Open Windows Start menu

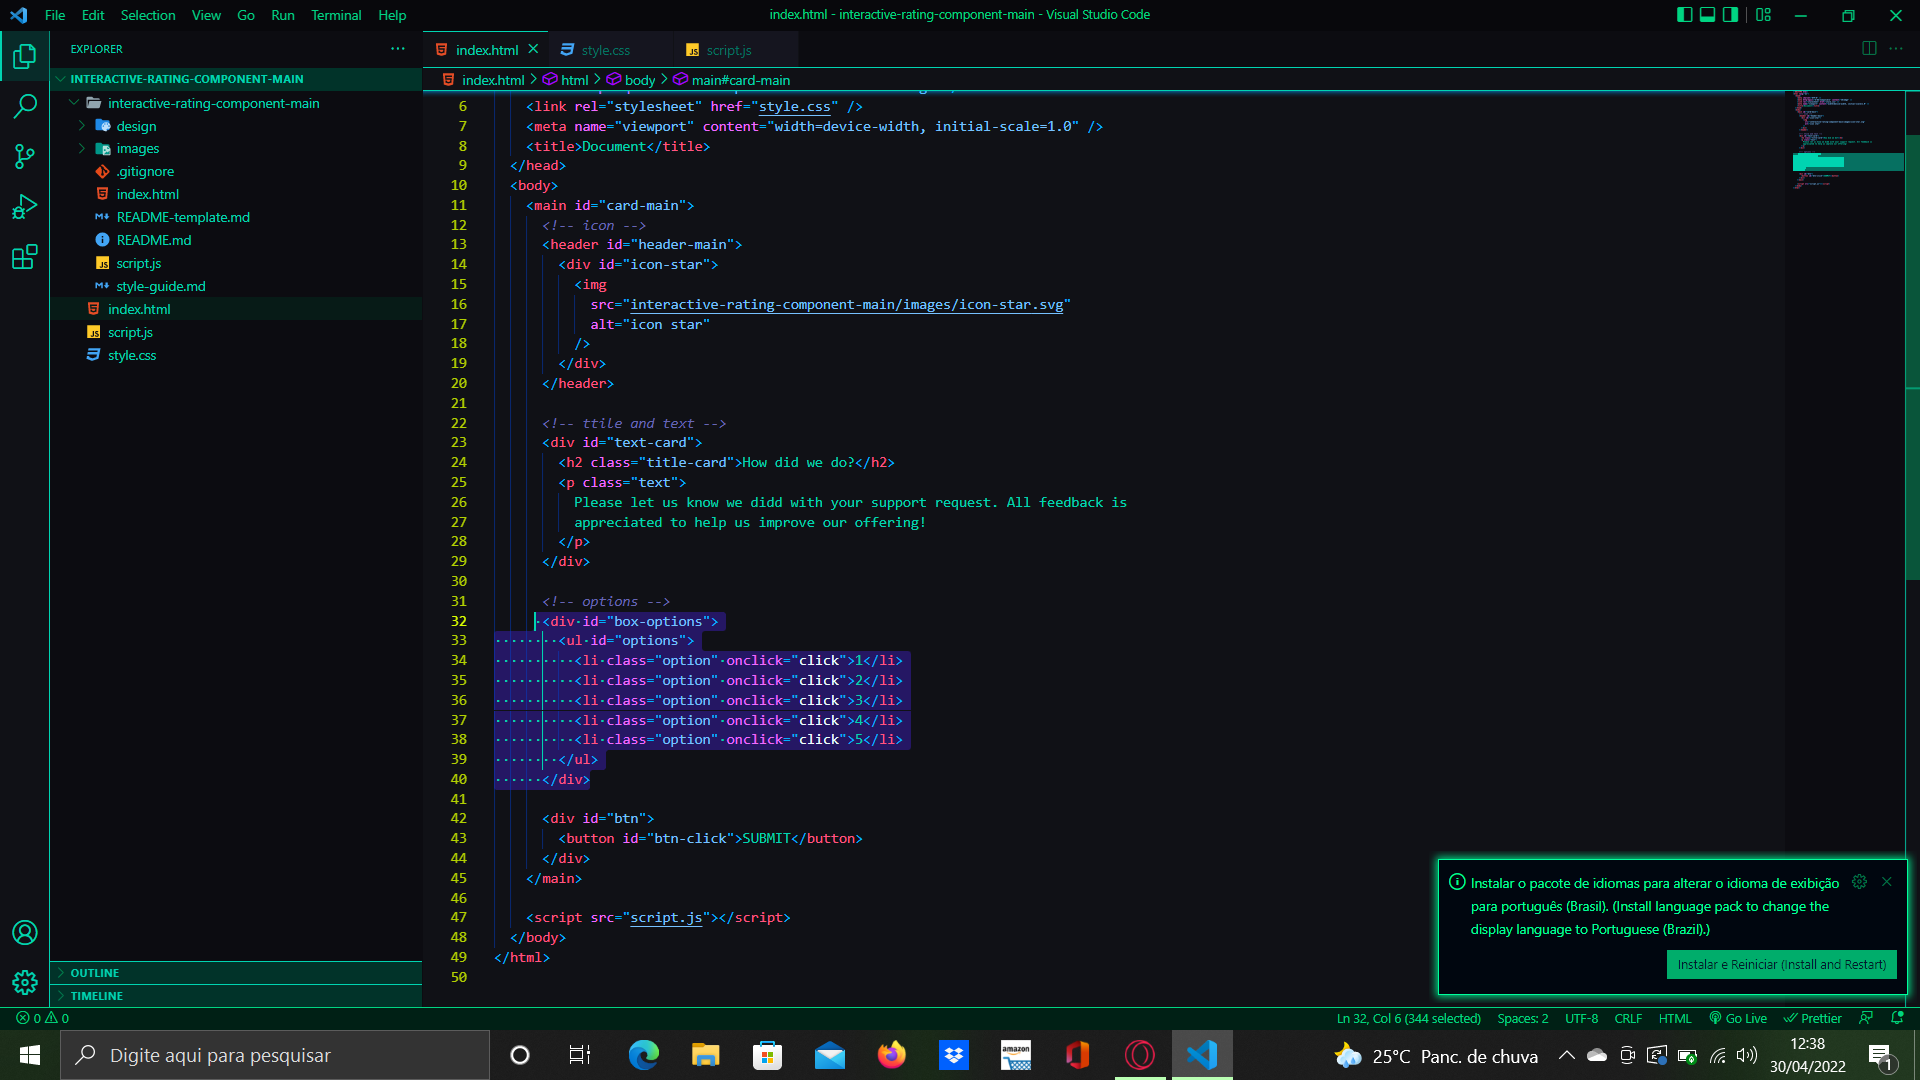(30, 1055)
